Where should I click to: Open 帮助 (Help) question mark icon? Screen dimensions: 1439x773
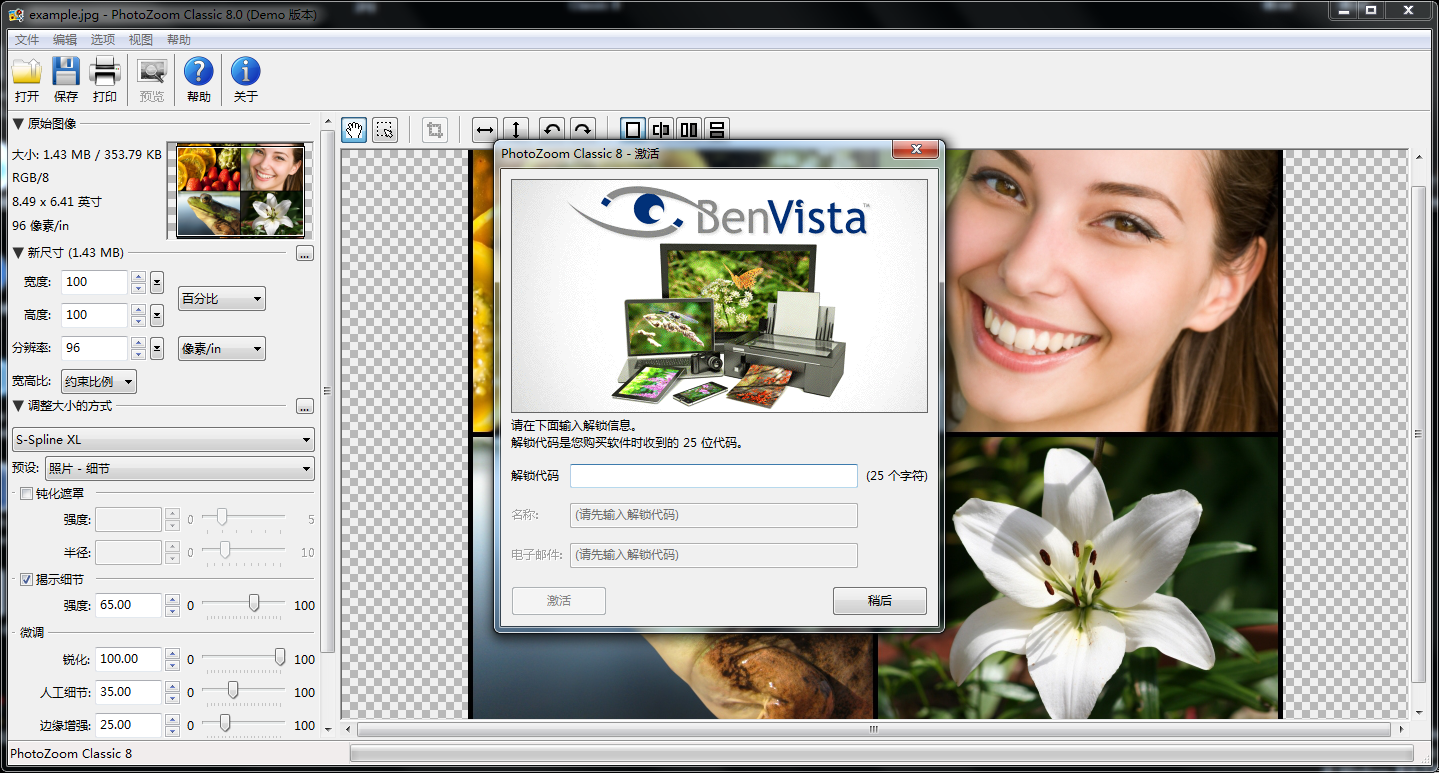coord(199,72)
